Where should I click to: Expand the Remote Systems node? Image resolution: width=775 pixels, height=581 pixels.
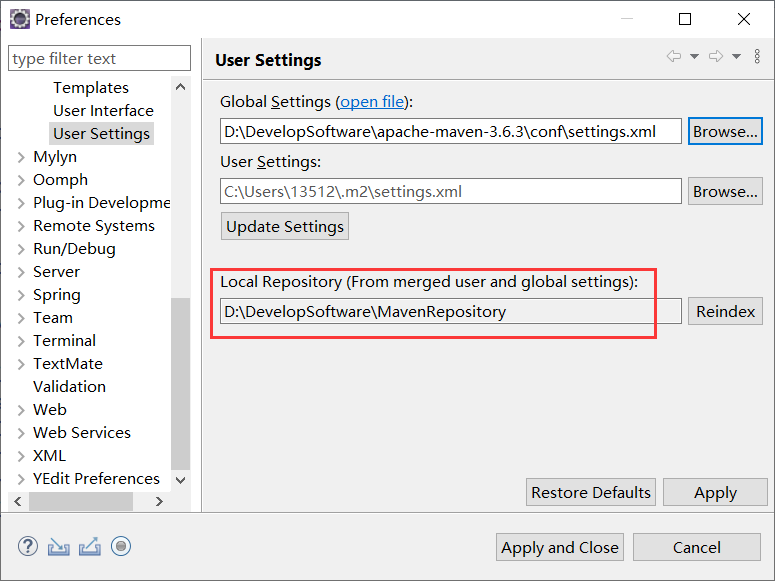coord(21,226)
